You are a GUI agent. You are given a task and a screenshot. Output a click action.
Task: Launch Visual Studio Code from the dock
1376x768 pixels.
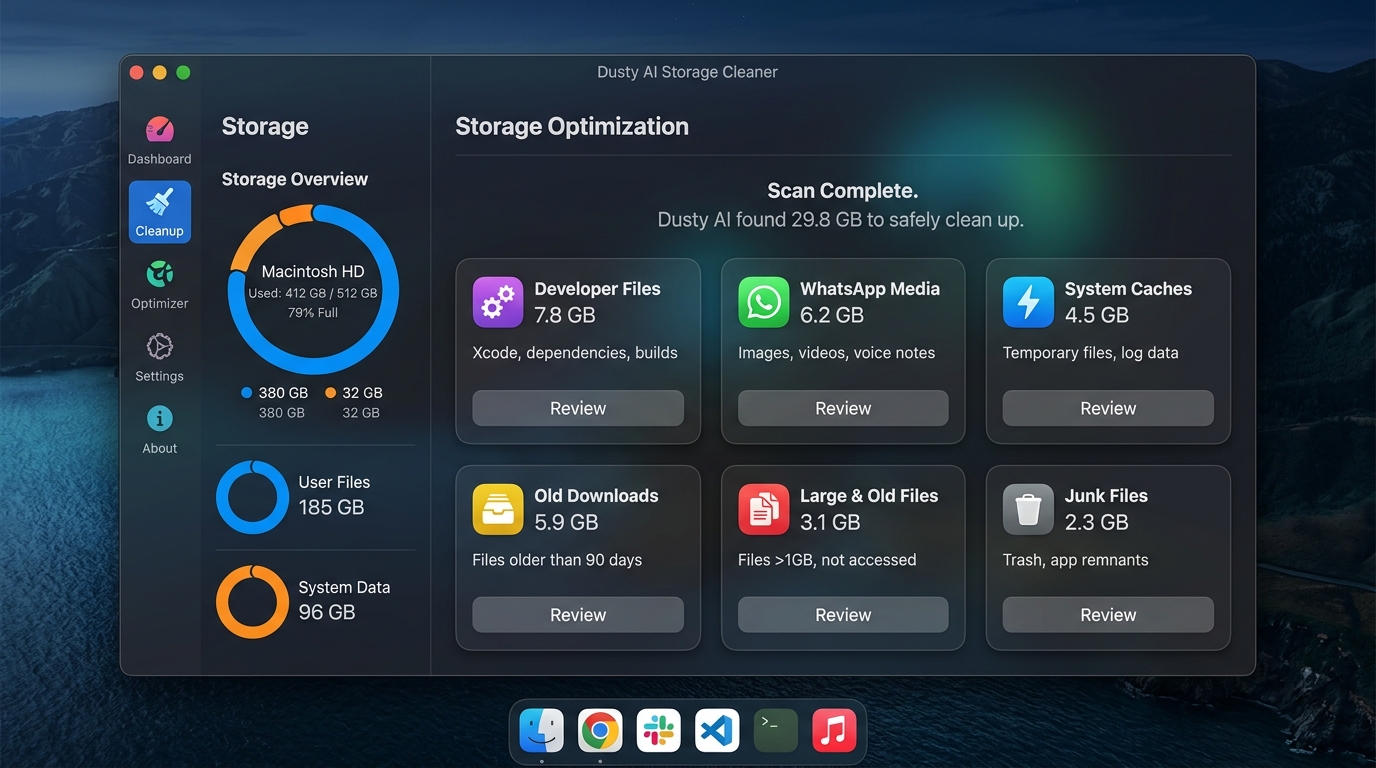[717, 731]
